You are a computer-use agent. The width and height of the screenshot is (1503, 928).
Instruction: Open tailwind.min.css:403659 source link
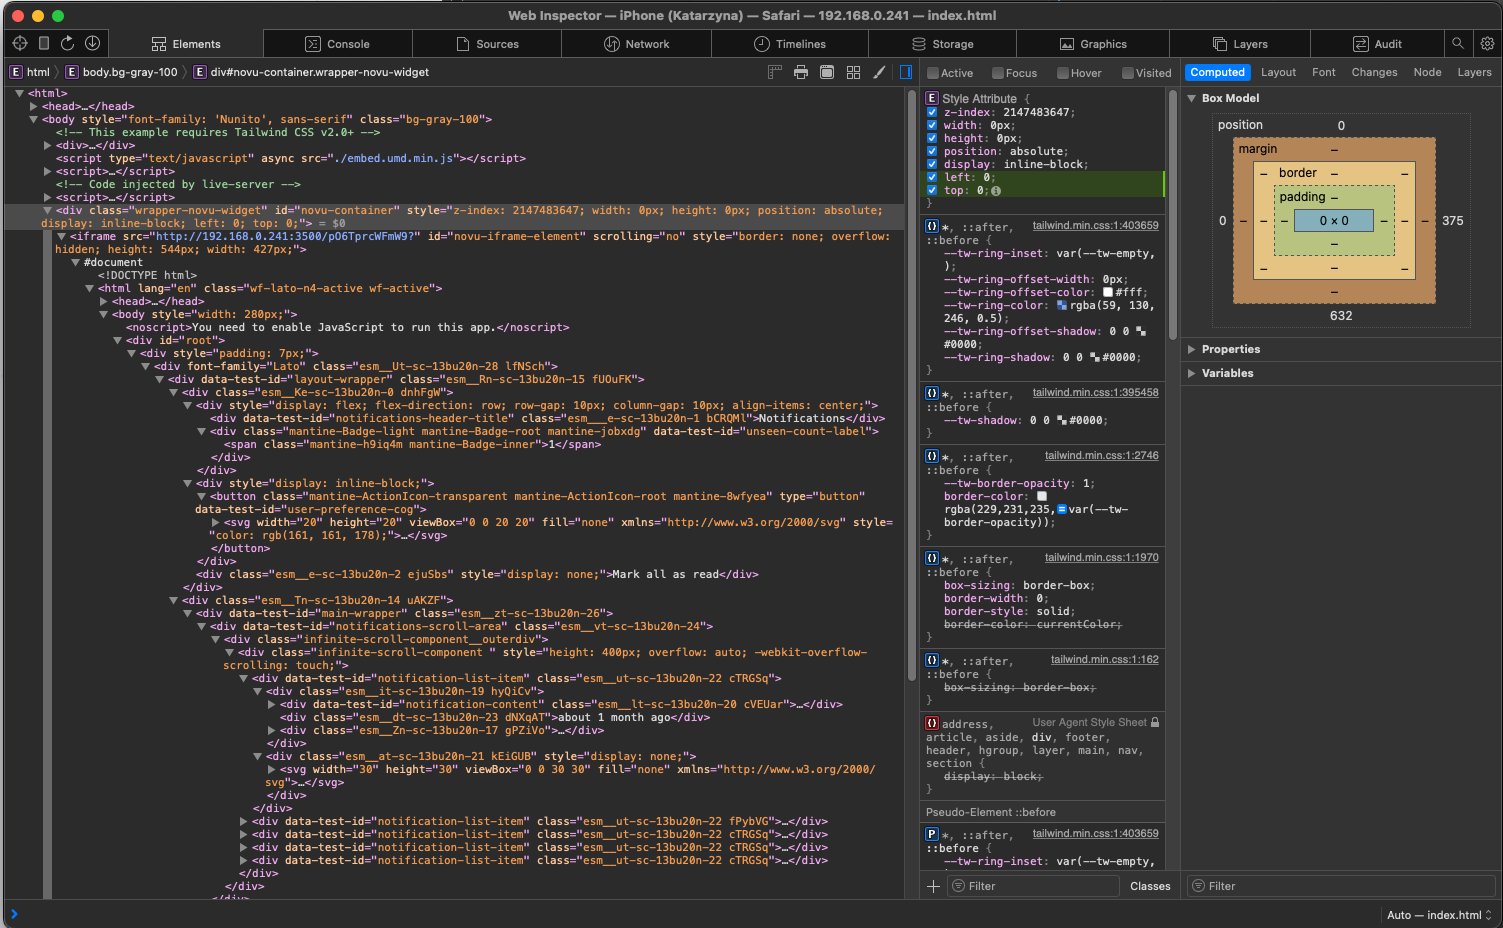click(1095, 225)
